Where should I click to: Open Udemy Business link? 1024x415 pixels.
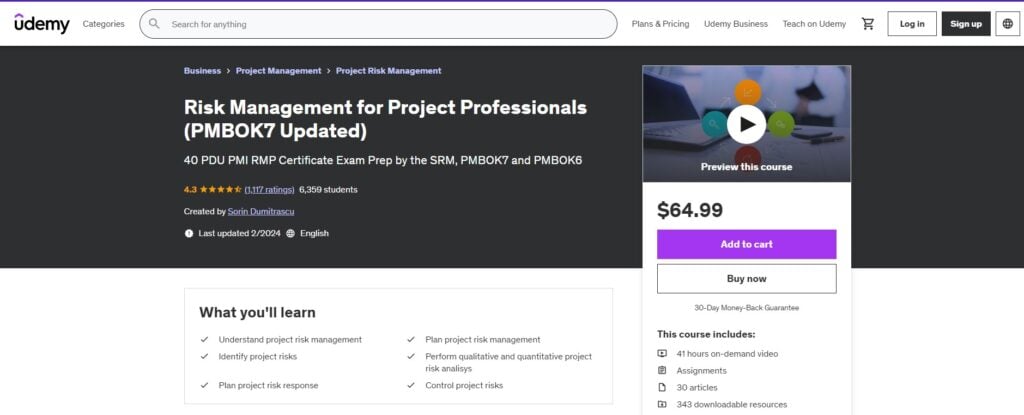click(x=736, y=24)
